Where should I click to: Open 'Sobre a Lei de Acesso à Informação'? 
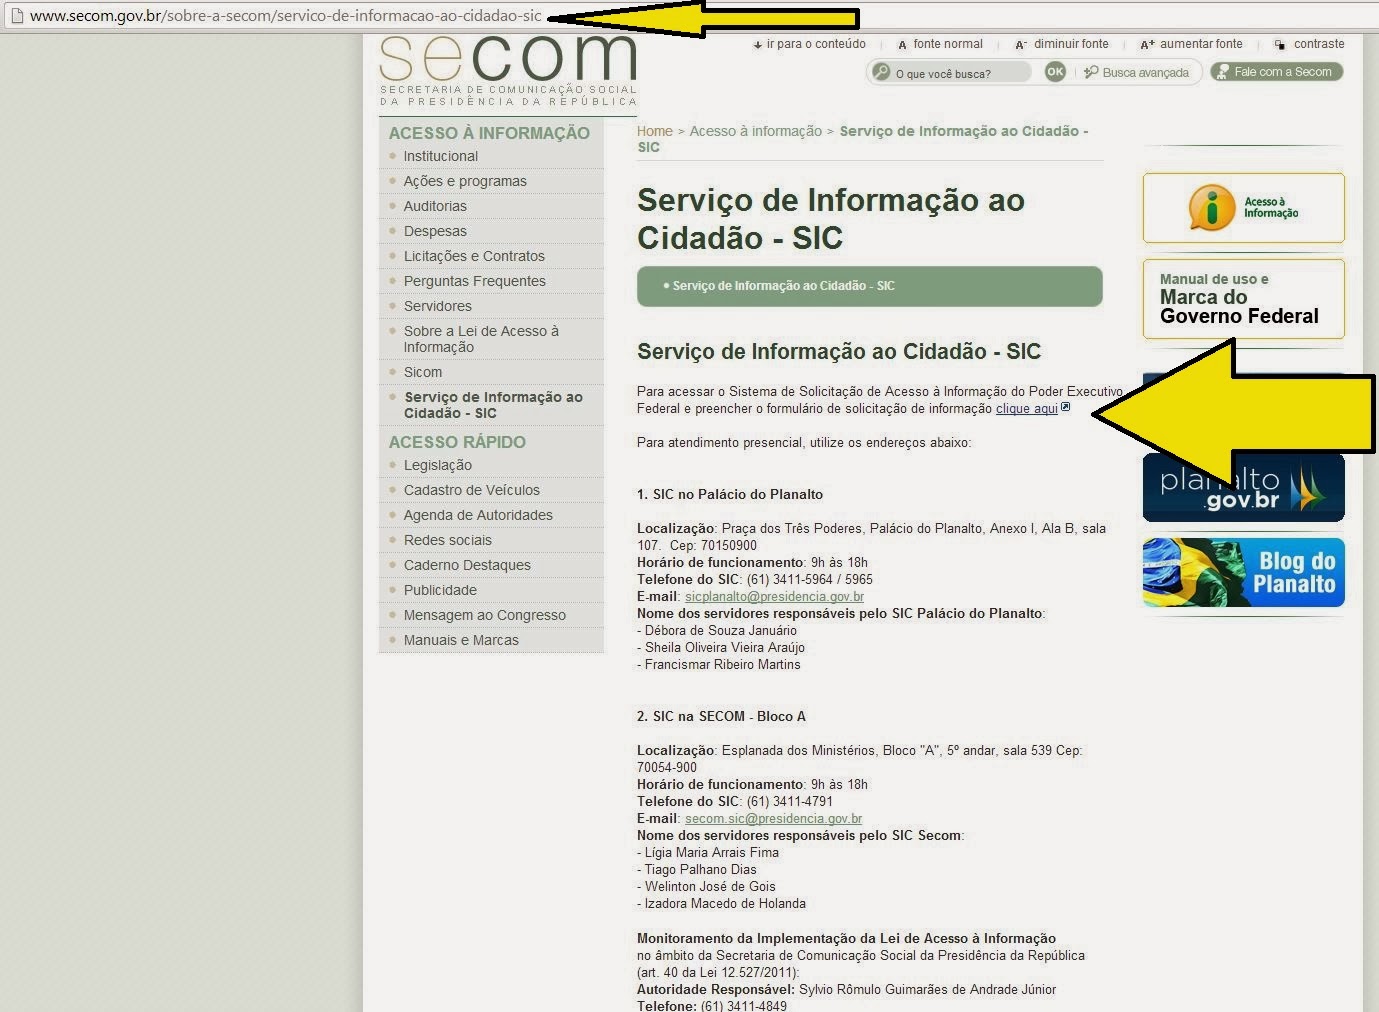tap(481, 339)
